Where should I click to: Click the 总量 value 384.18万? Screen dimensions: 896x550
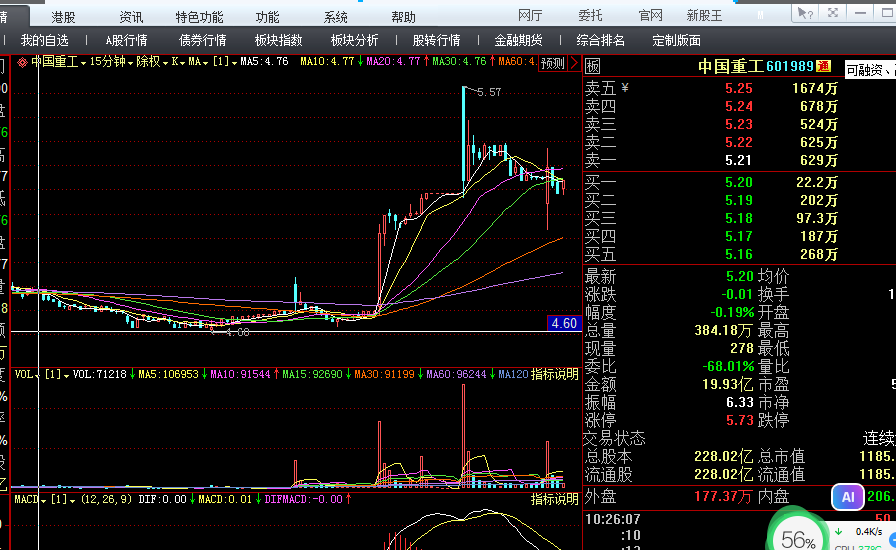(724, 330)
